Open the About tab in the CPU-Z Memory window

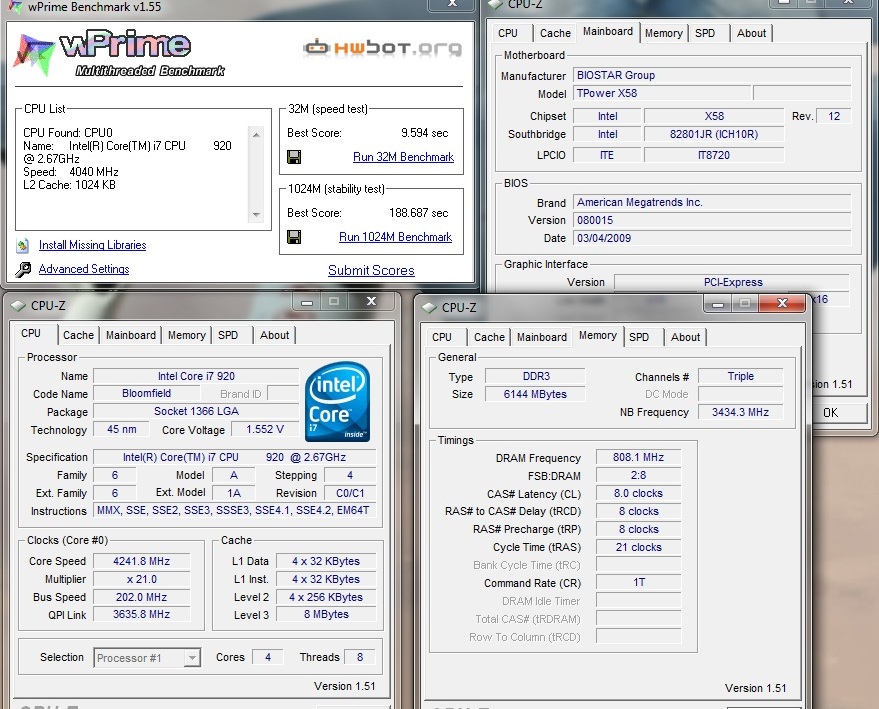[685, 337]
